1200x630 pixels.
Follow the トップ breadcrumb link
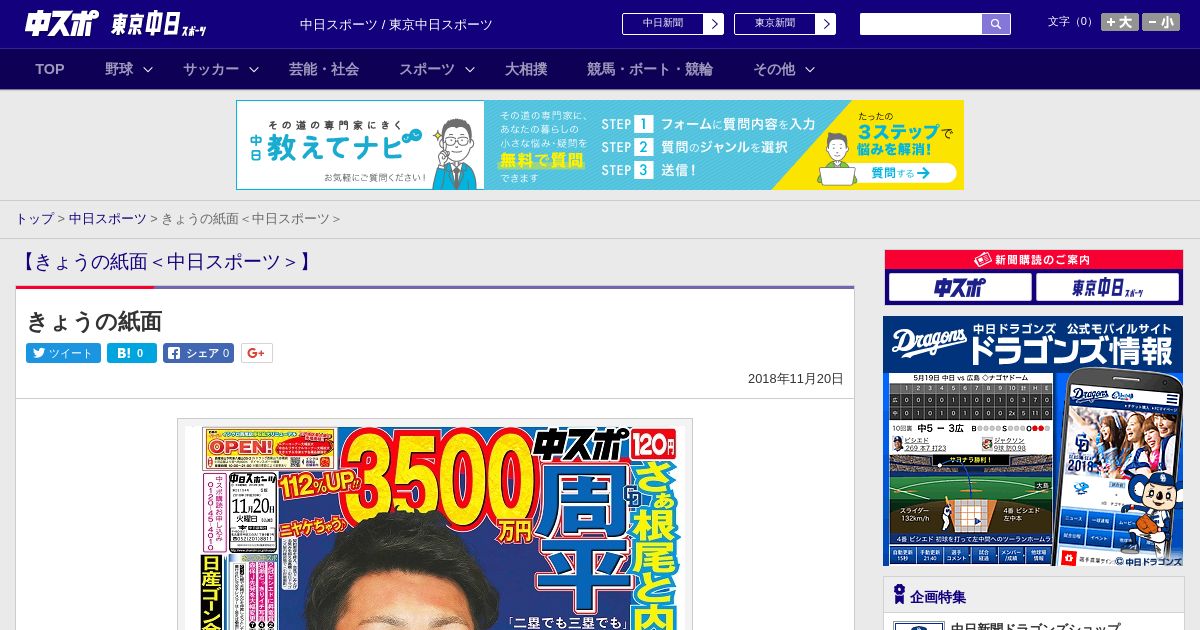[x=34, y=218]
